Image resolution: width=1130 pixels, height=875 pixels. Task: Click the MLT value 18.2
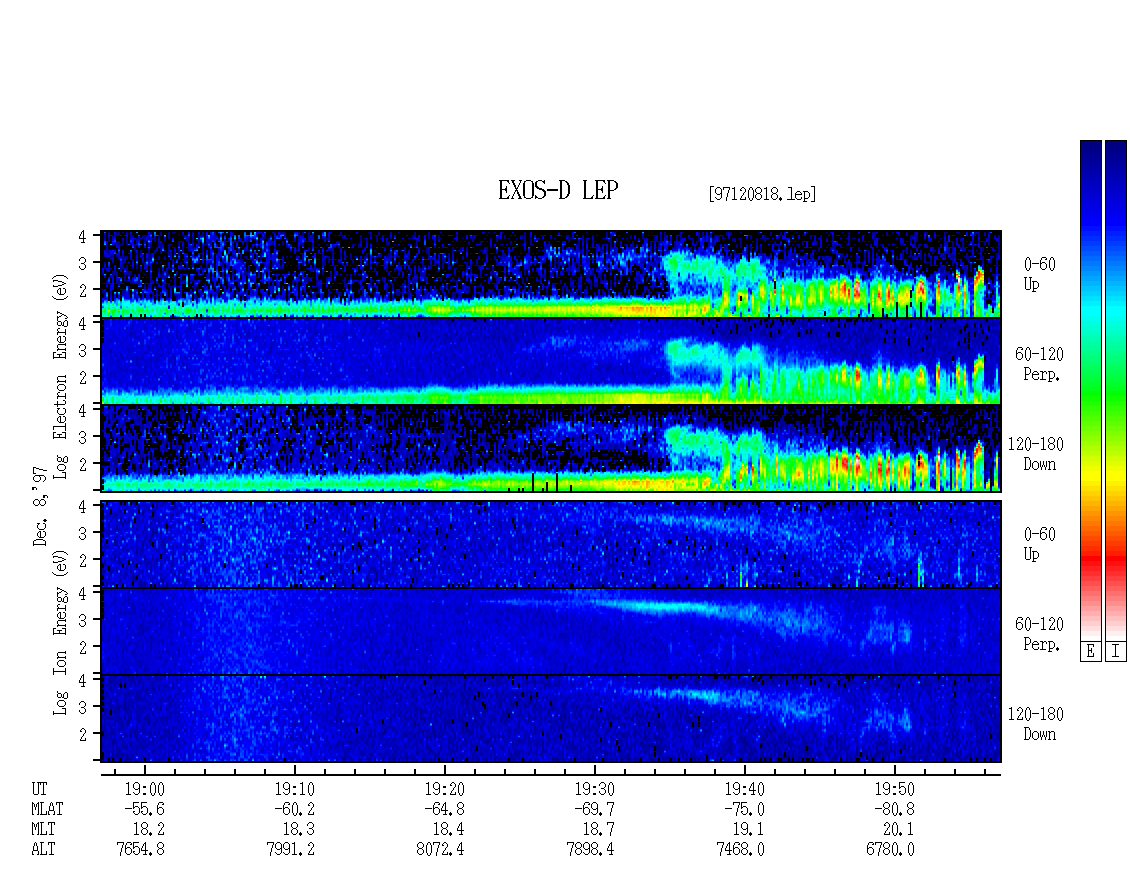[148, 830]
